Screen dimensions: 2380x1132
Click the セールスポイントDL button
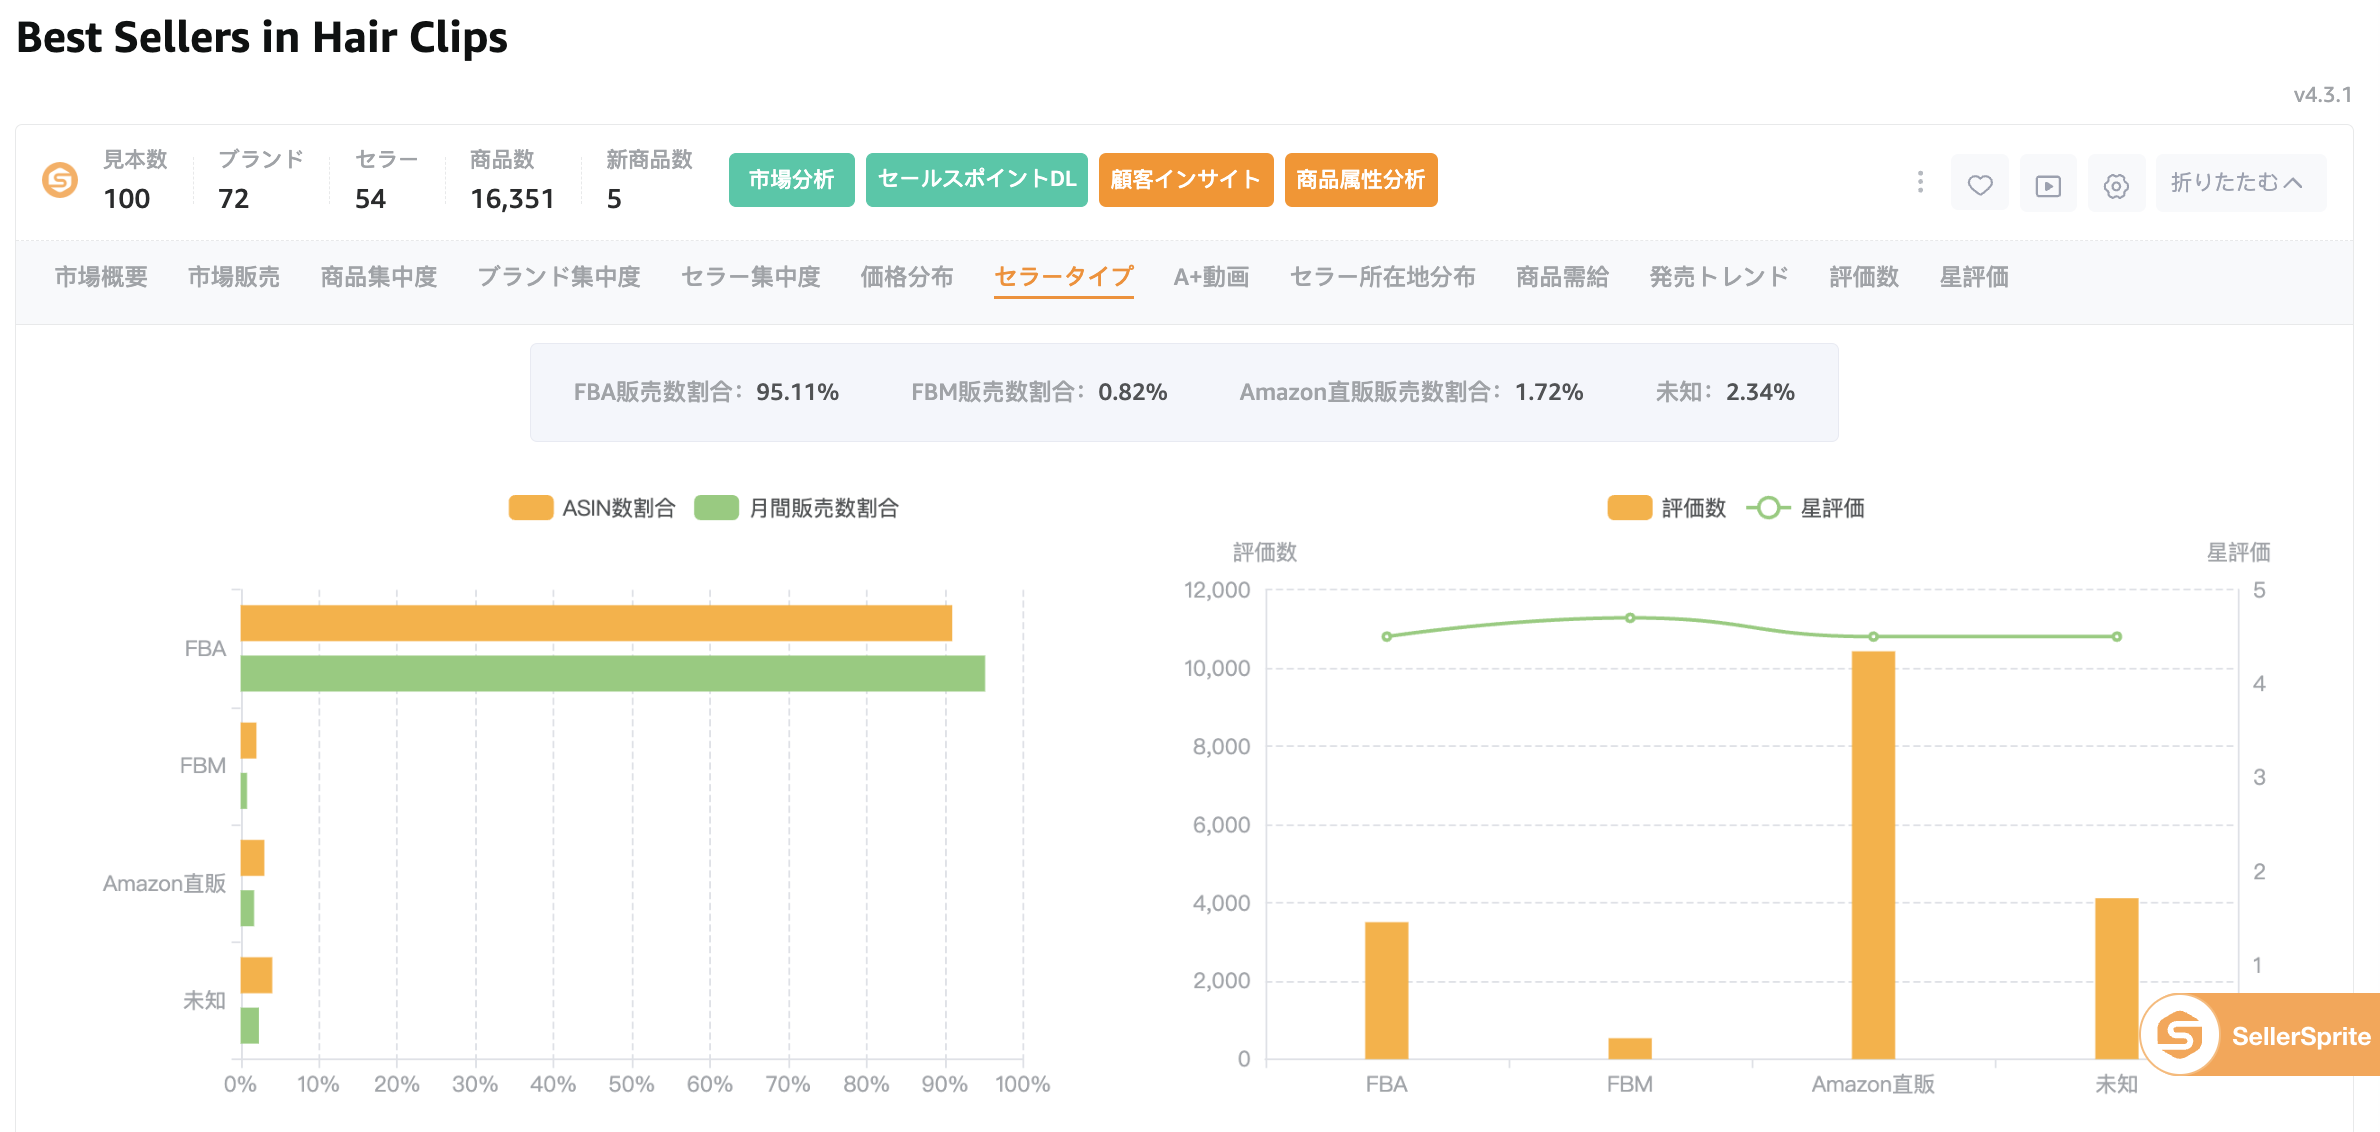click(976, 180)
